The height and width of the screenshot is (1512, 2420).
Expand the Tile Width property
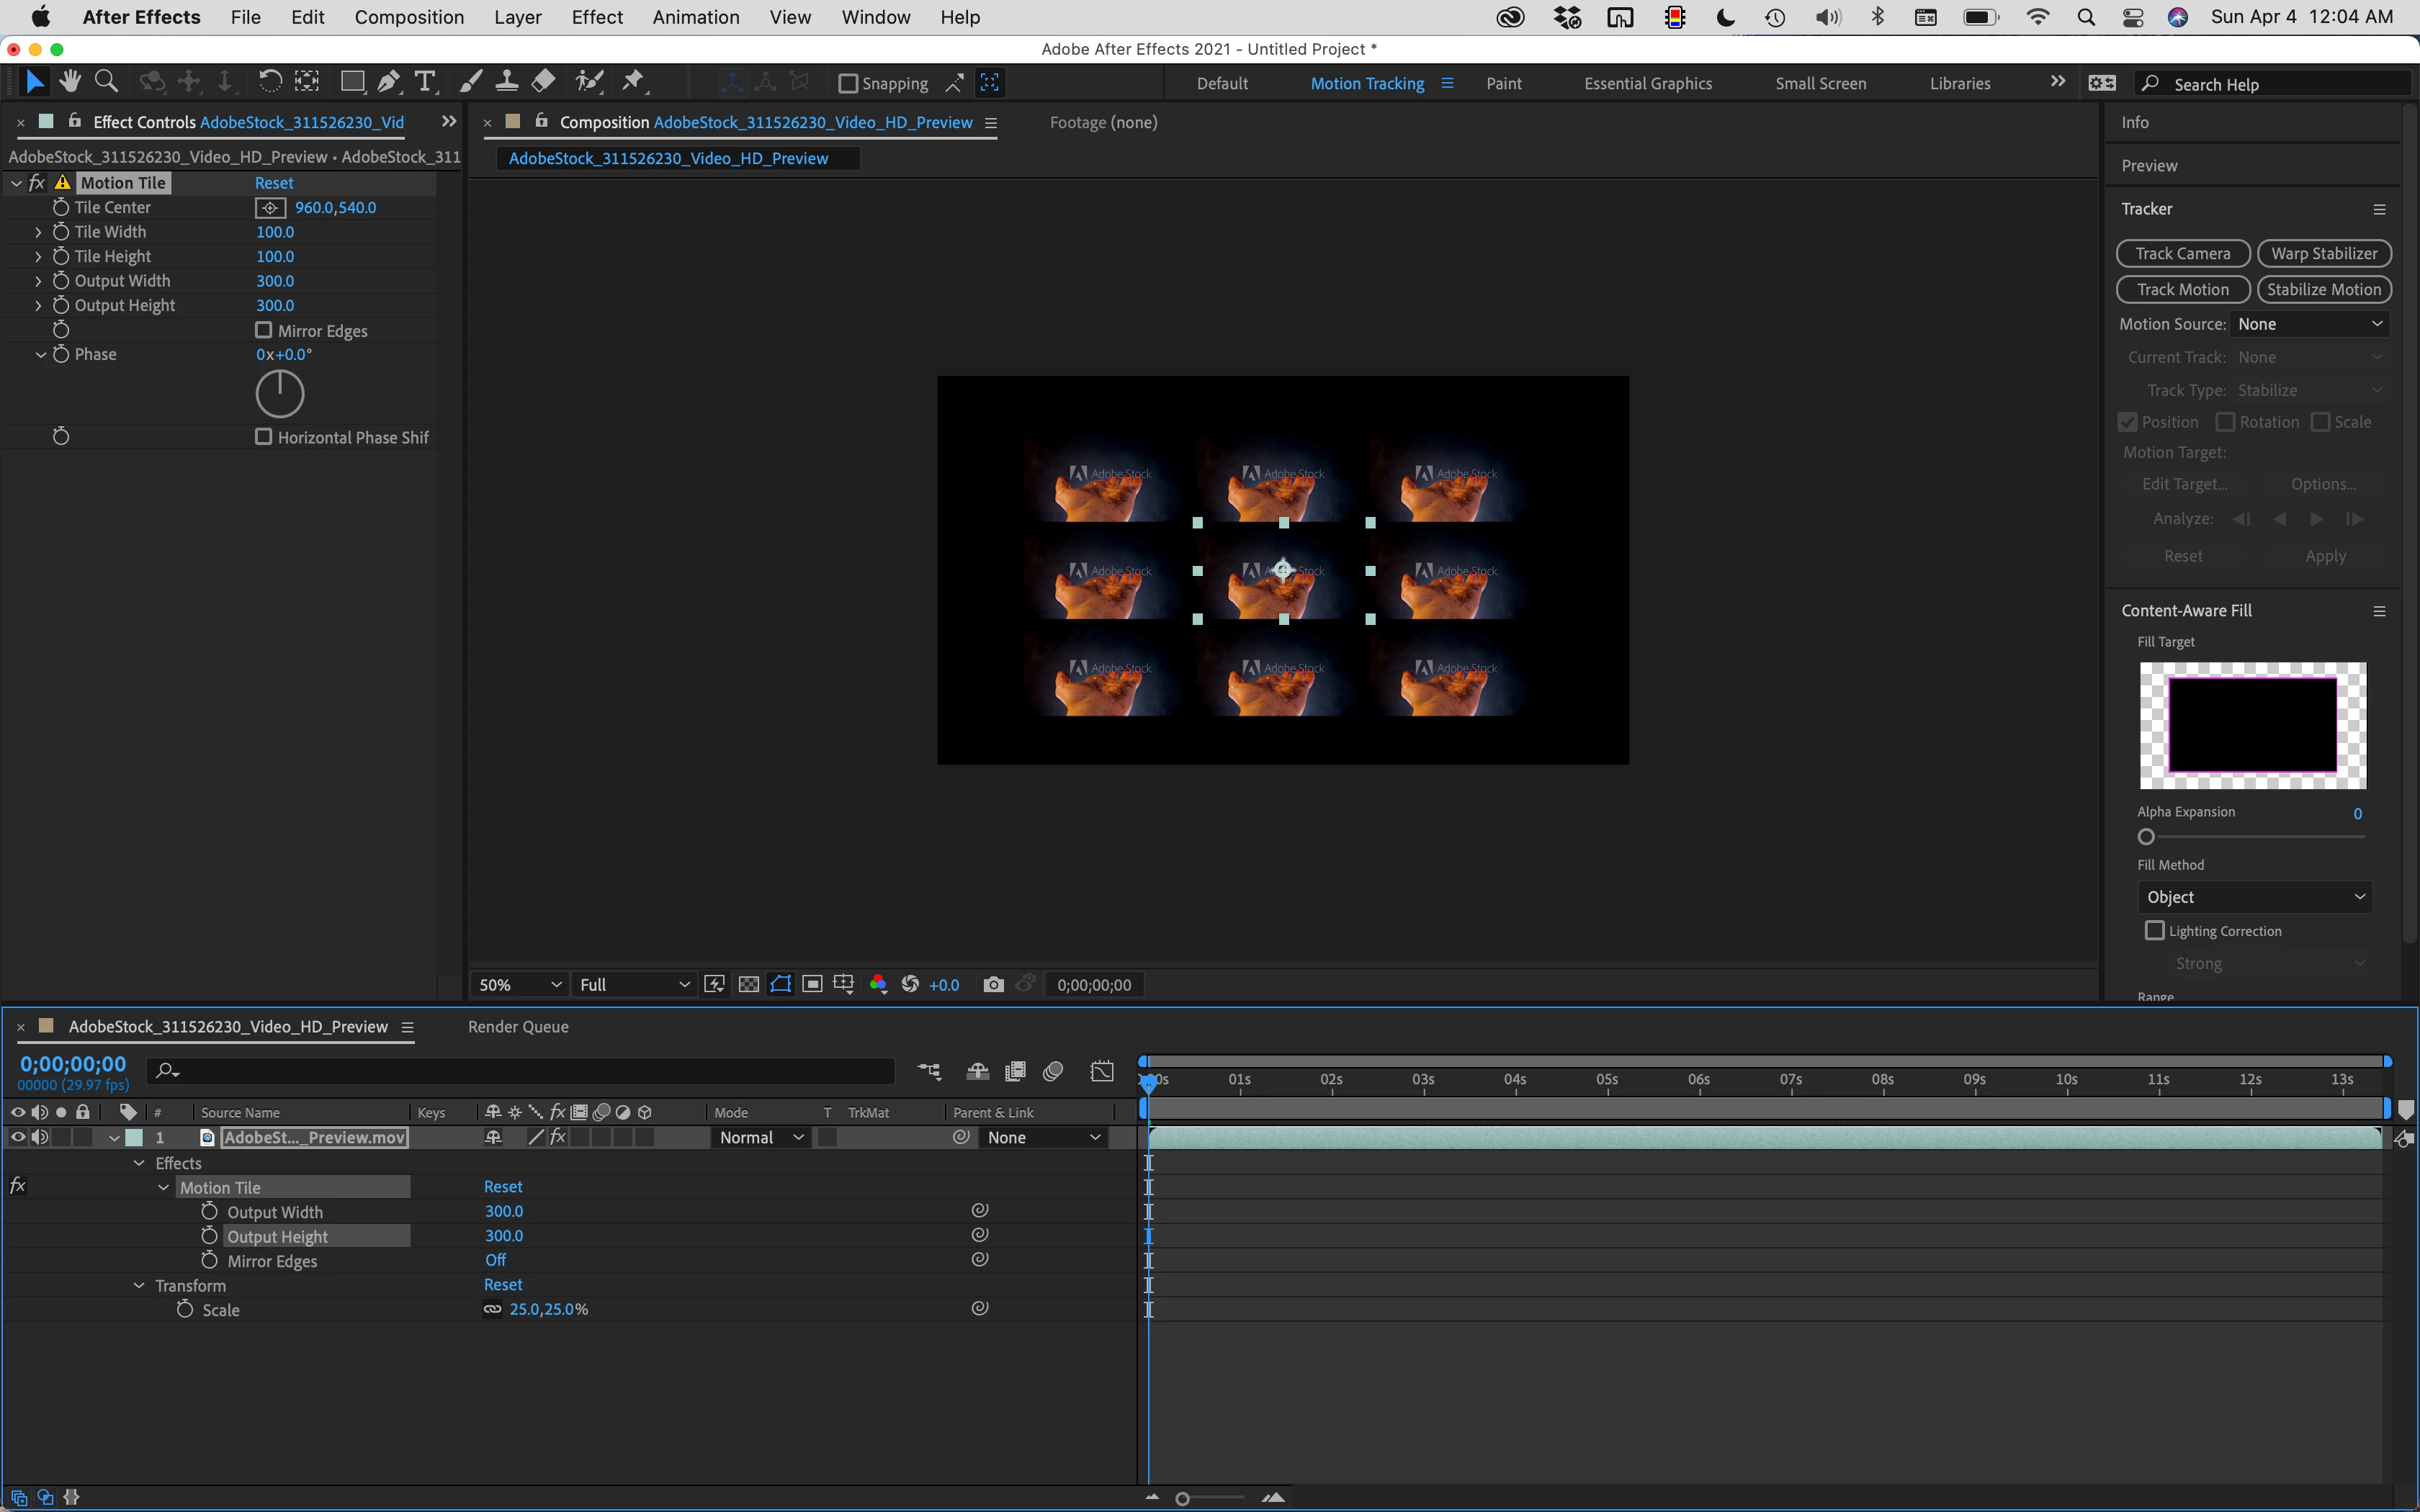click(38, 232)
